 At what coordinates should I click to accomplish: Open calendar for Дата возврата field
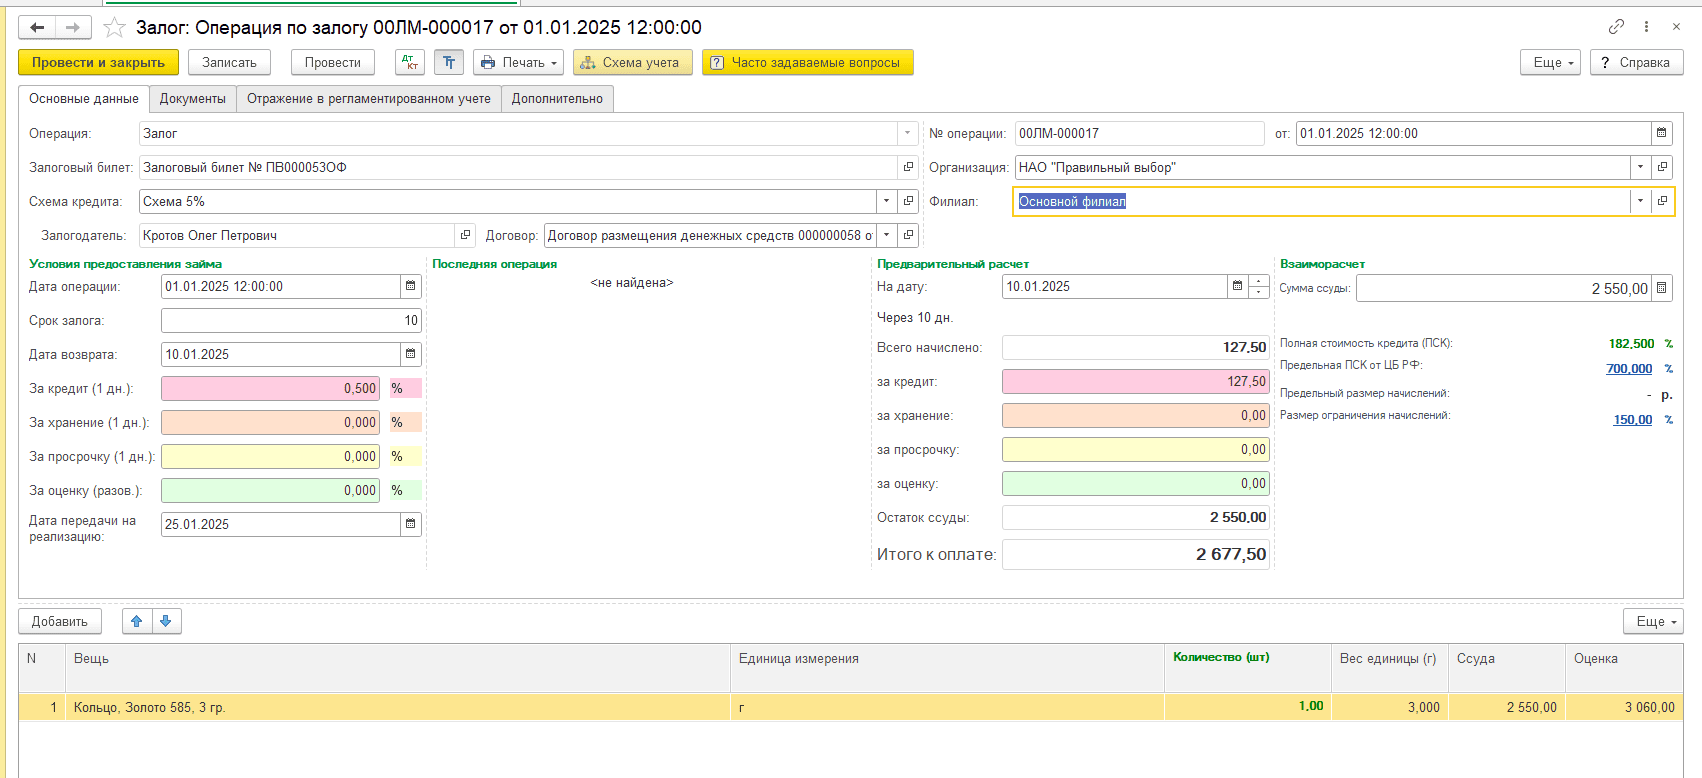(x=410, y=354)
